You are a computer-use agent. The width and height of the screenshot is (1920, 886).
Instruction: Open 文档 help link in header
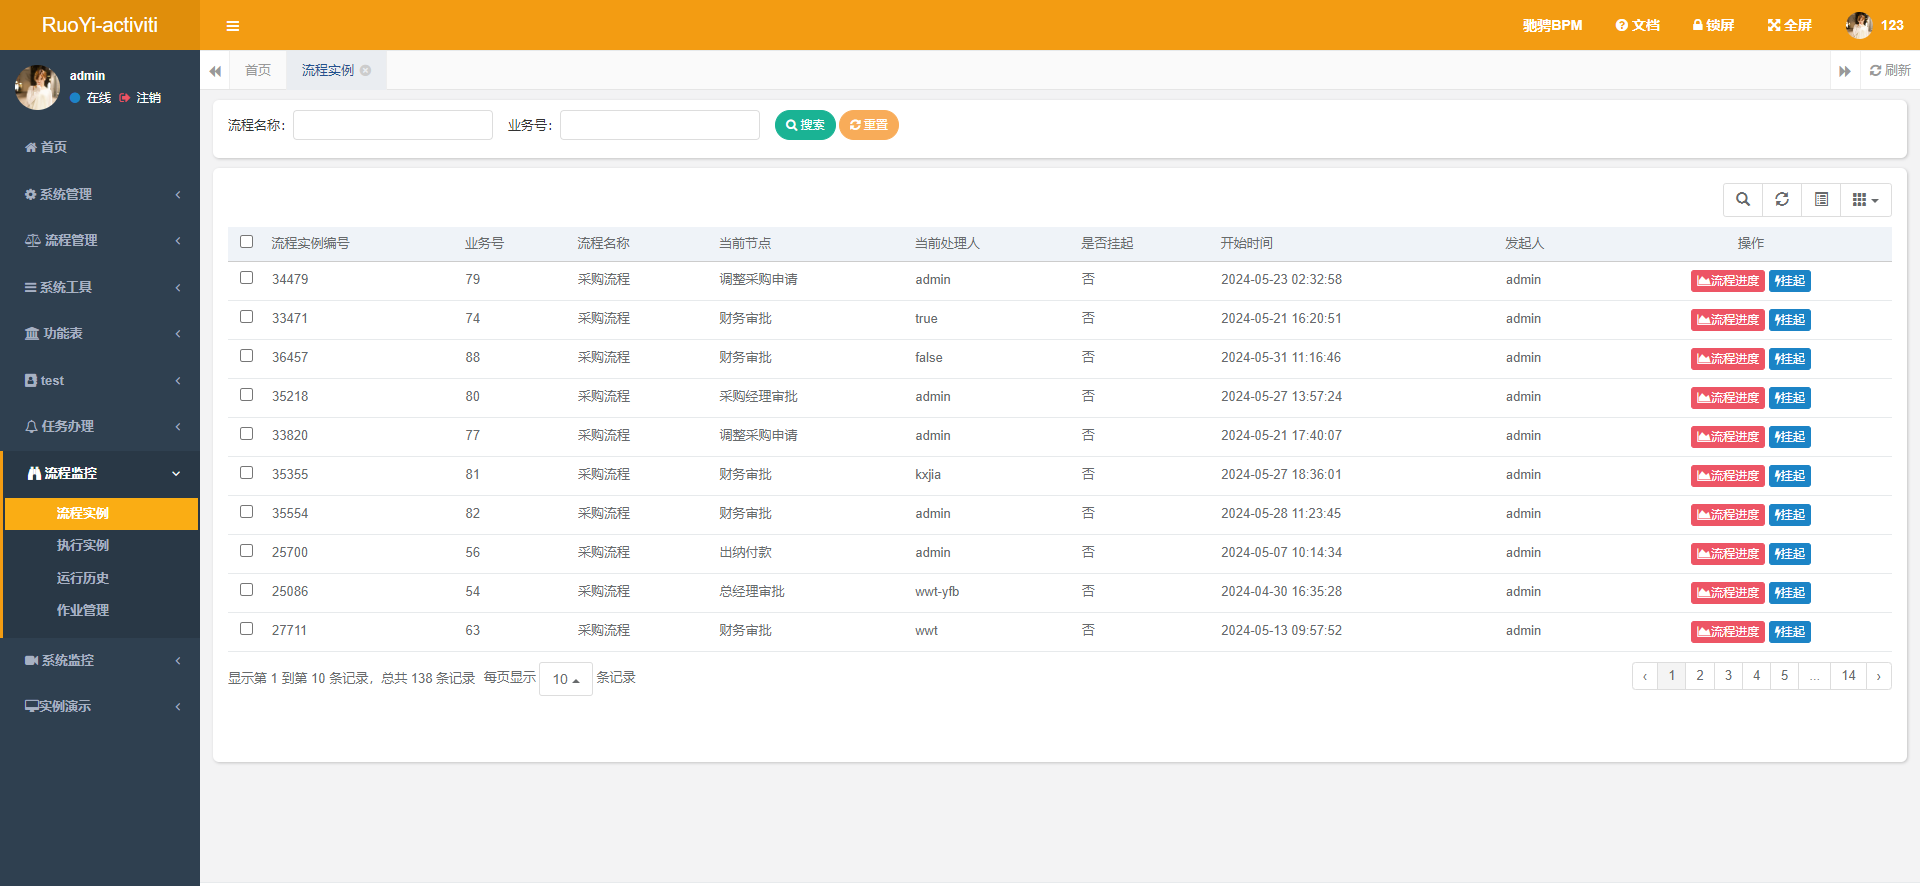(x=1637, y=25)
